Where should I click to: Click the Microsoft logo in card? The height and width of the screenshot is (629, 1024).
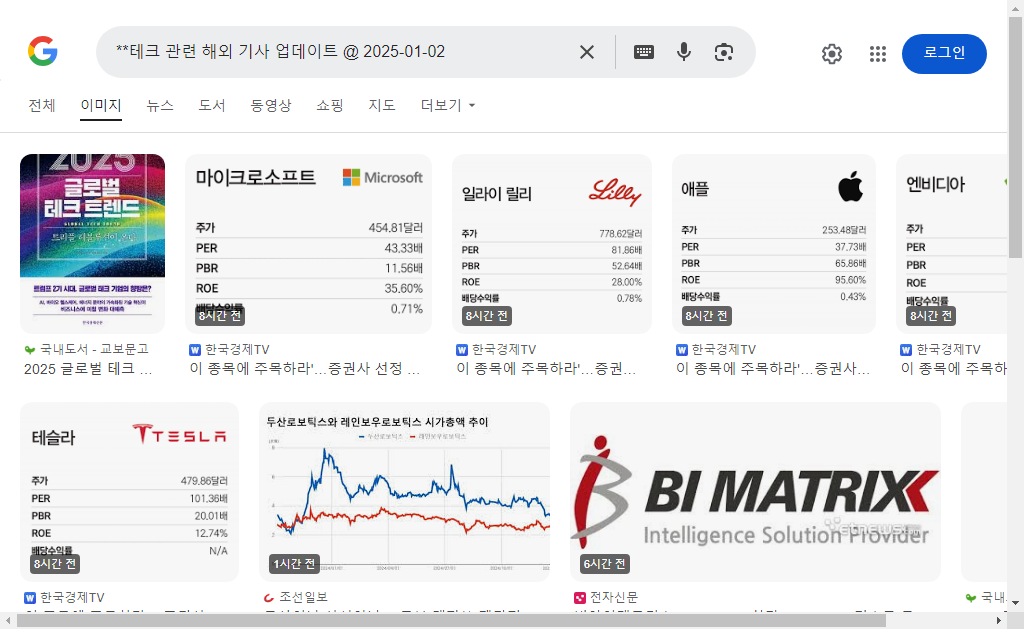(x=383, y=177)
